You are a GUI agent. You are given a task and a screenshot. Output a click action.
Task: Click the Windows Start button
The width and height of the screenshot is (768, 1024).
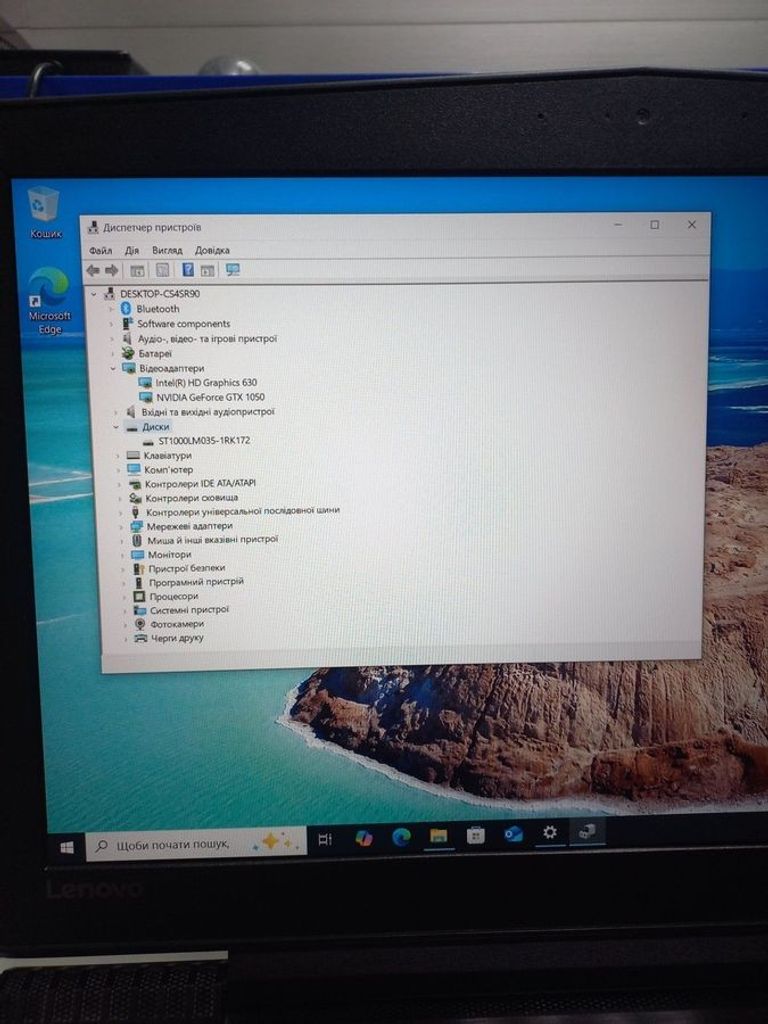pos(67,847)
